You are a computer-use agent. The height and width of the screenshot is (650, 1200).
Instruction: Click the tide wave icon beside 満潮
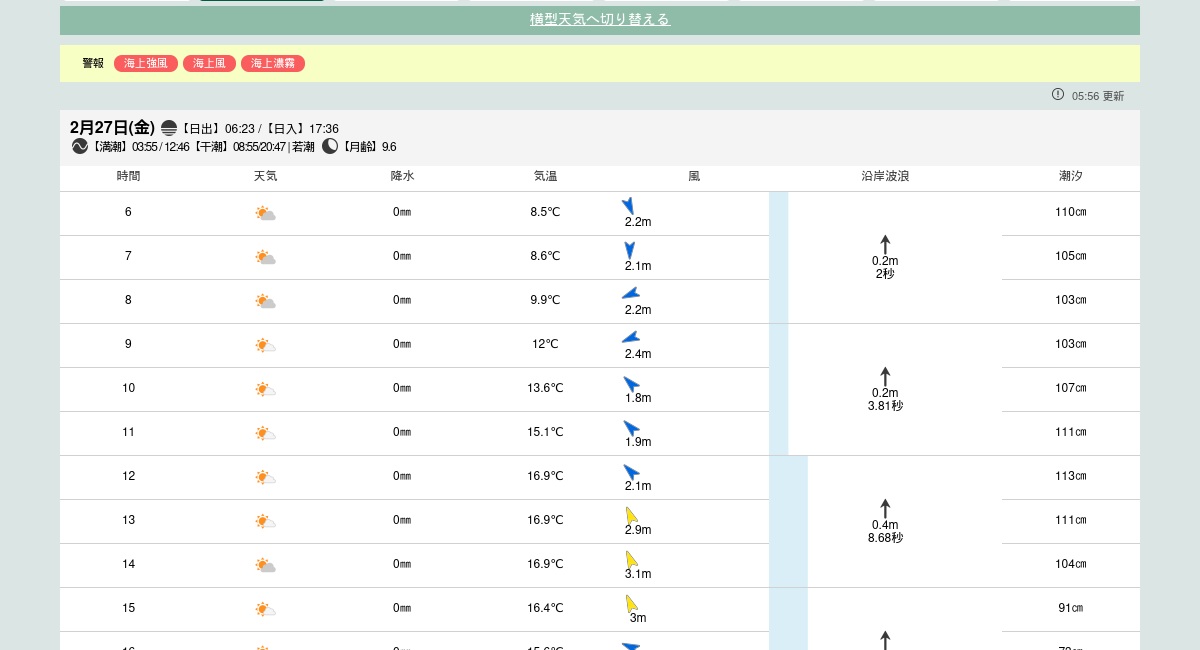[80, 146]
